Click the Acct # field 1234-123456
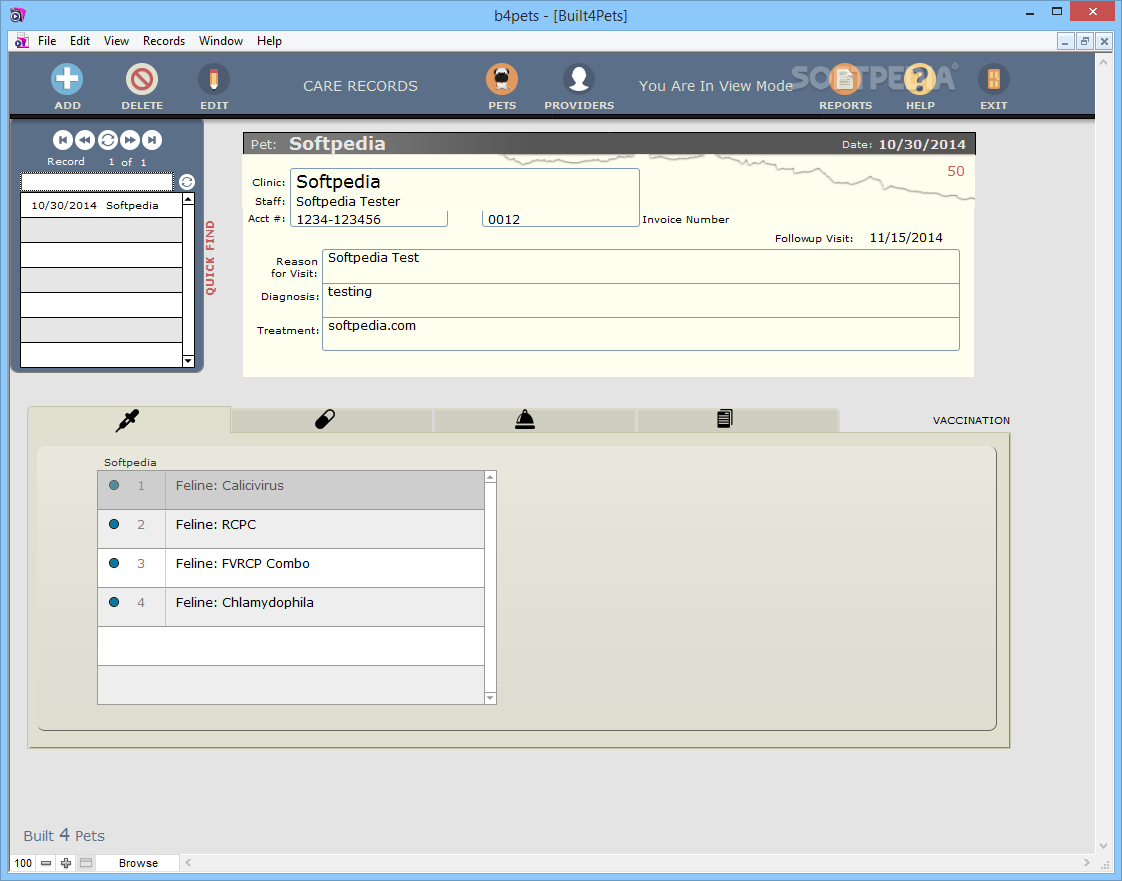1122x881 pixels. point(369,219)
